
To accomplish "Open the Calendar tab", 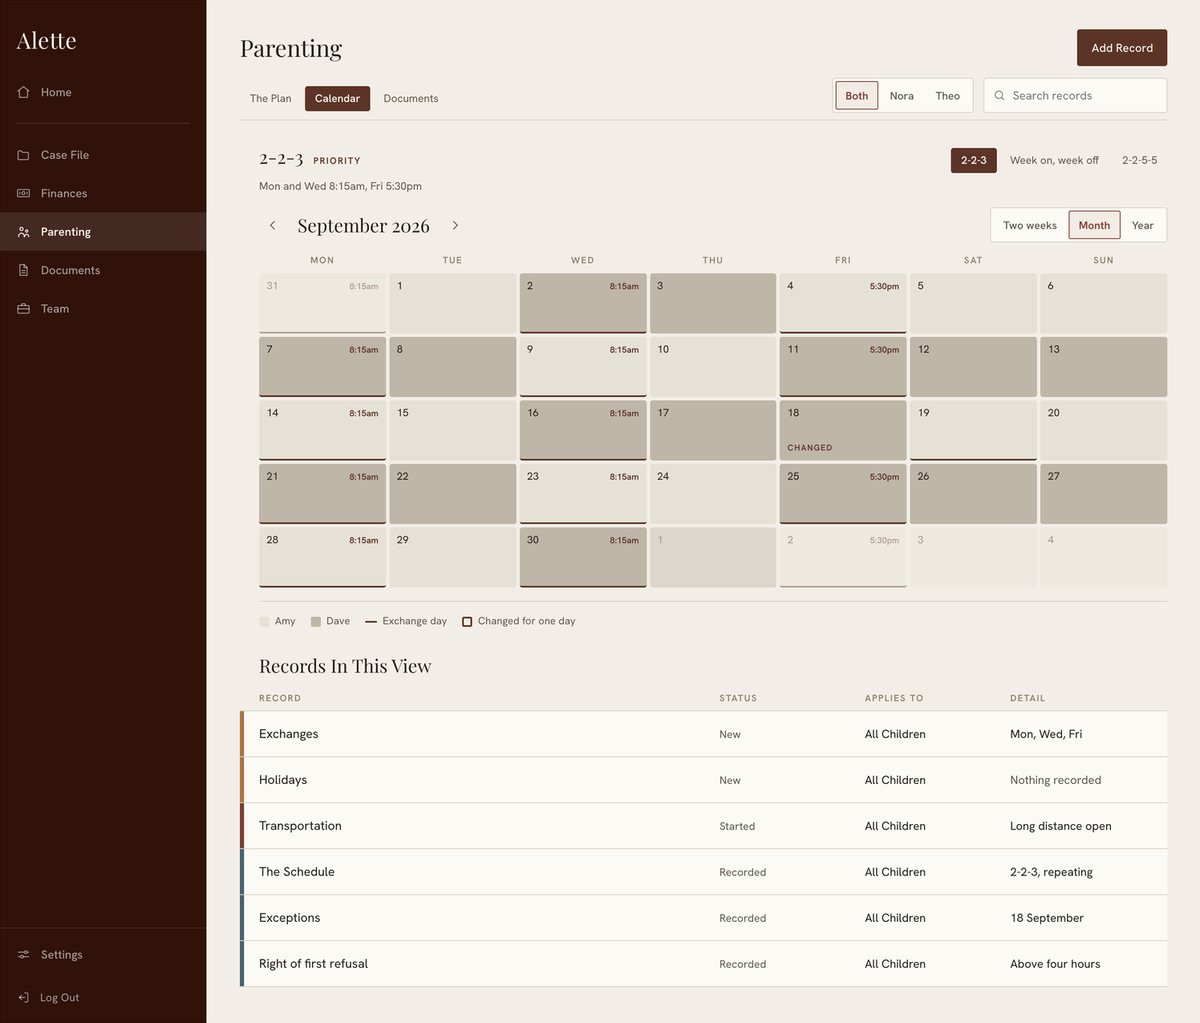I will click(x=337, y=98).
